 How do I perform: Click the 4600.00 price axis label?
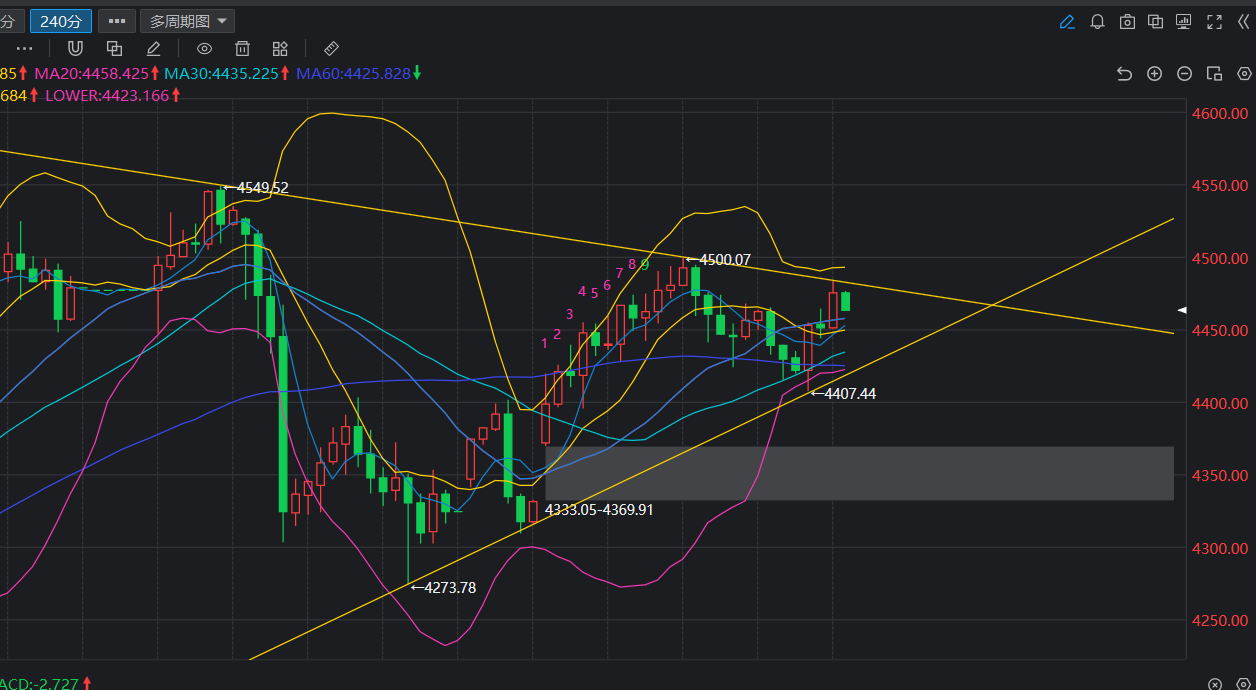pyautogui.click(x=1220, y=113)
